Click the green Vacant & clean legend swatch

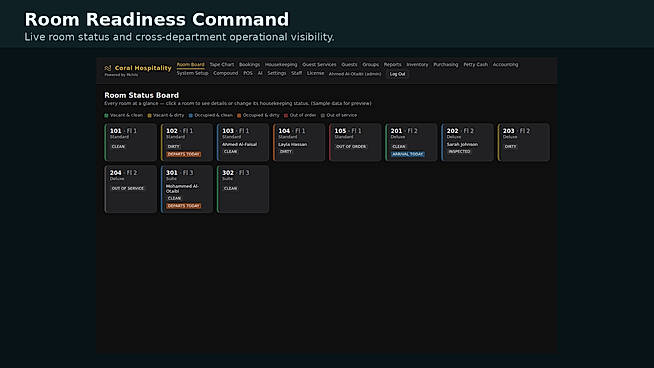(x=106, y=116)
